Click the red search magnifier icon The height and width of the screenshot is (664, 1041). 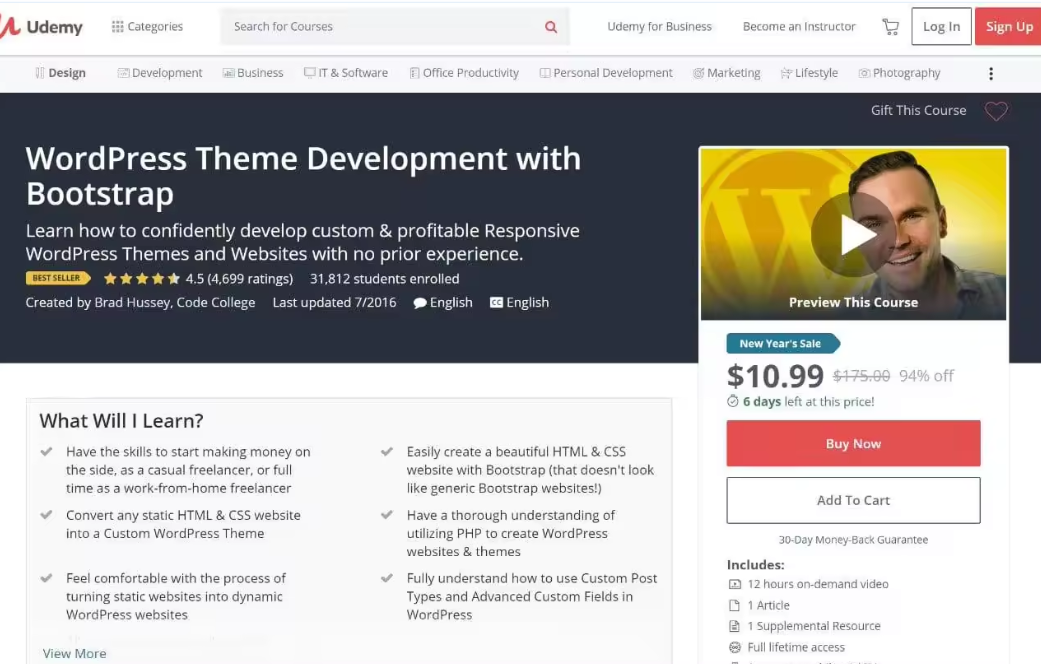point(551,27)
